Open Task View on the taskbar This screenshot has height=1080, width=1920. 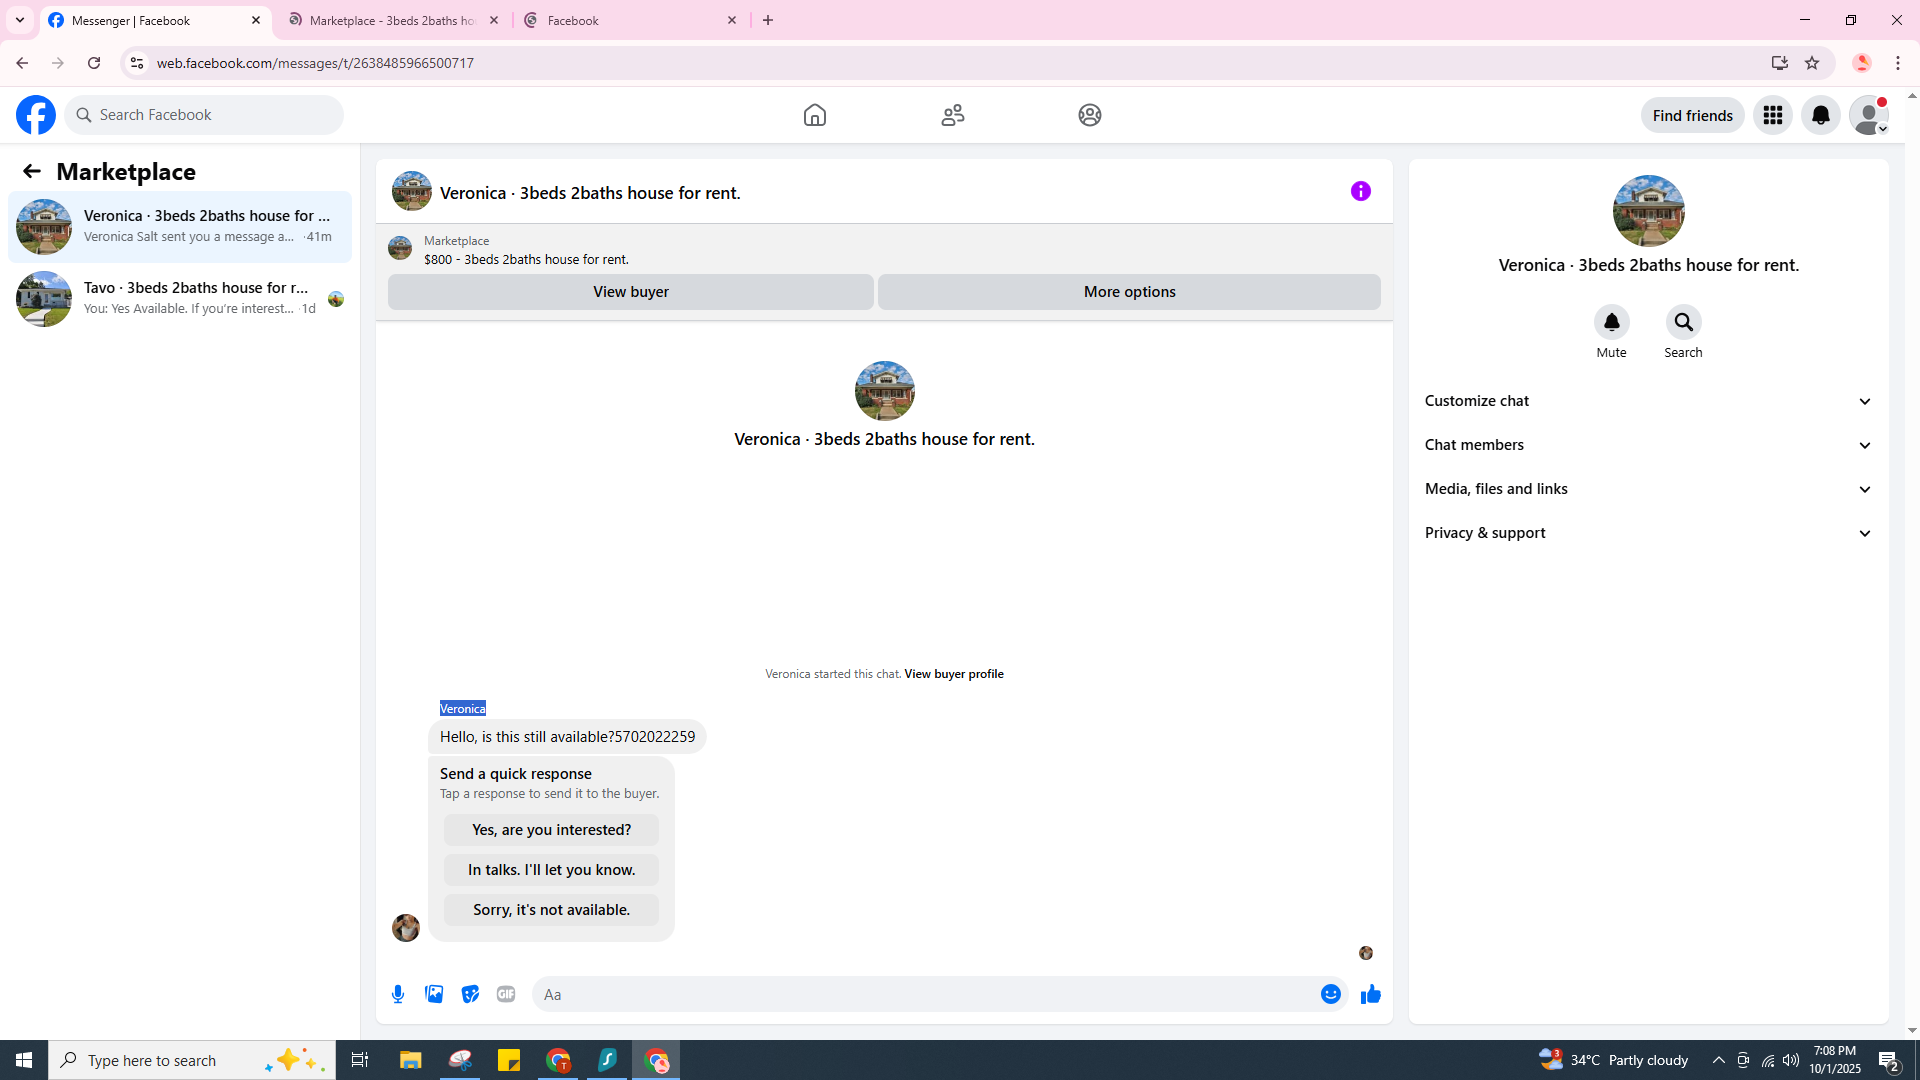click(x=360, y=1060)
